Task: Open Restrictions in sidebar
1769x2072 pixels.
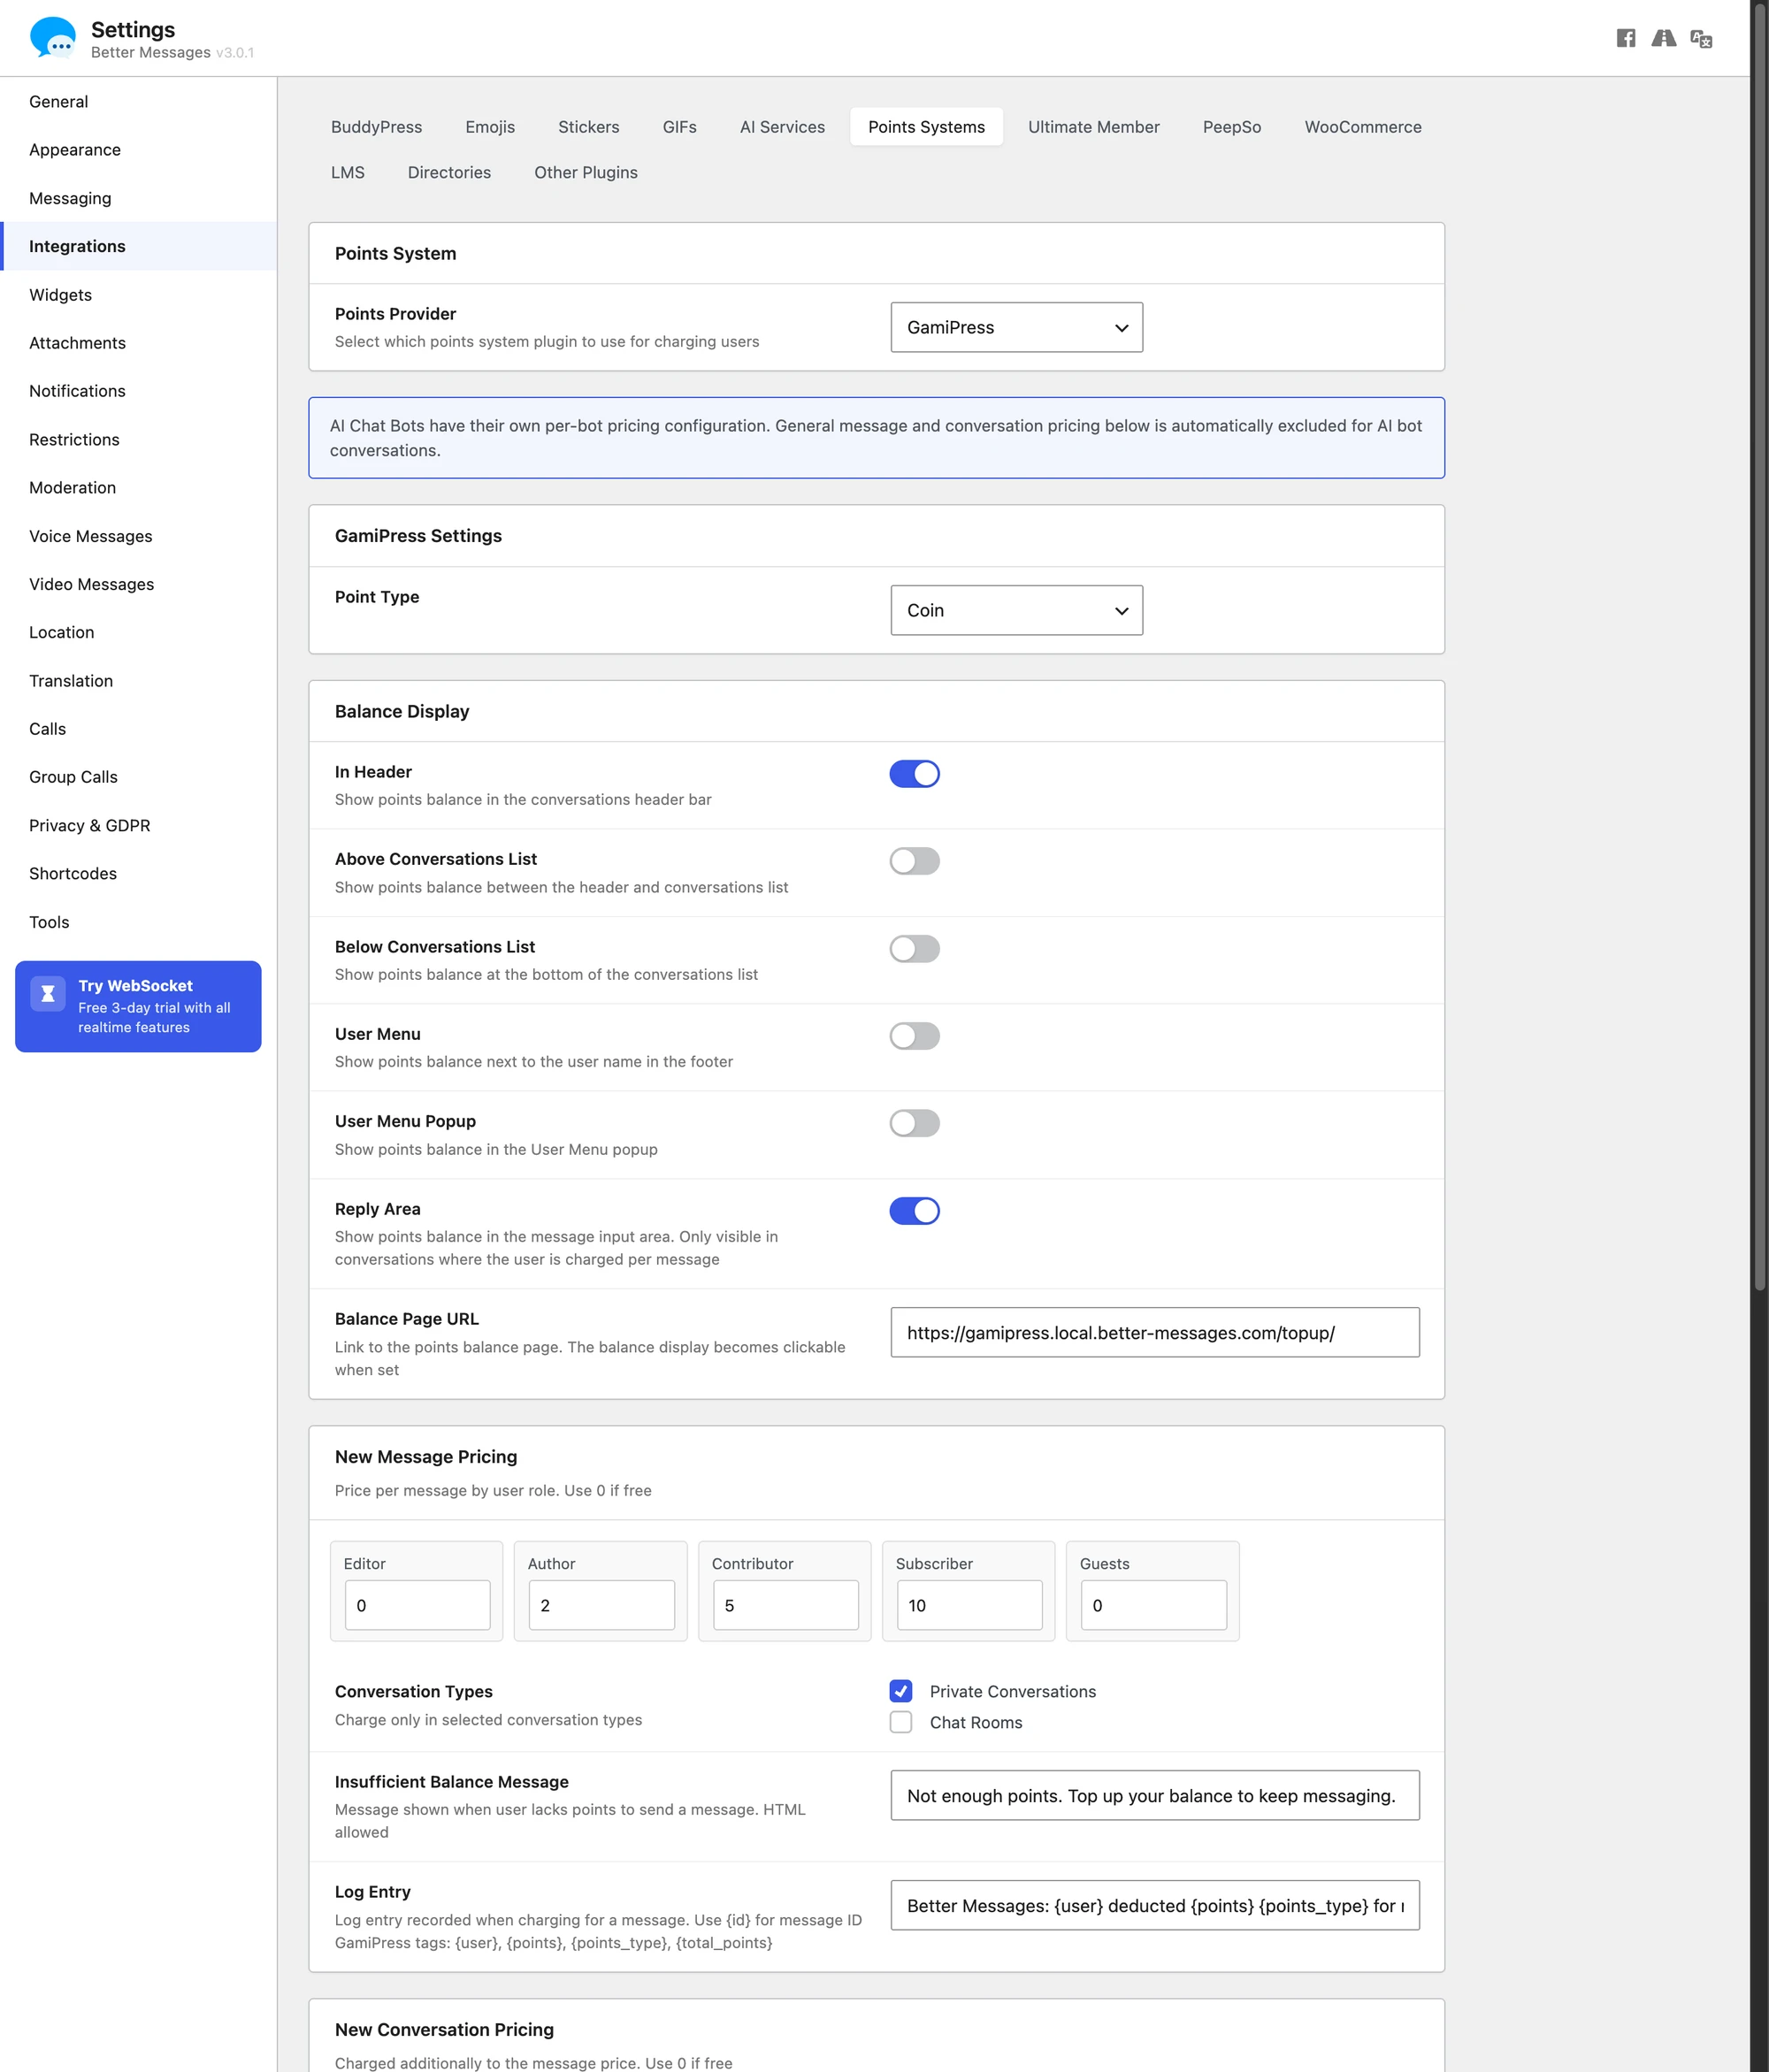Action: (x=138, y=439)
